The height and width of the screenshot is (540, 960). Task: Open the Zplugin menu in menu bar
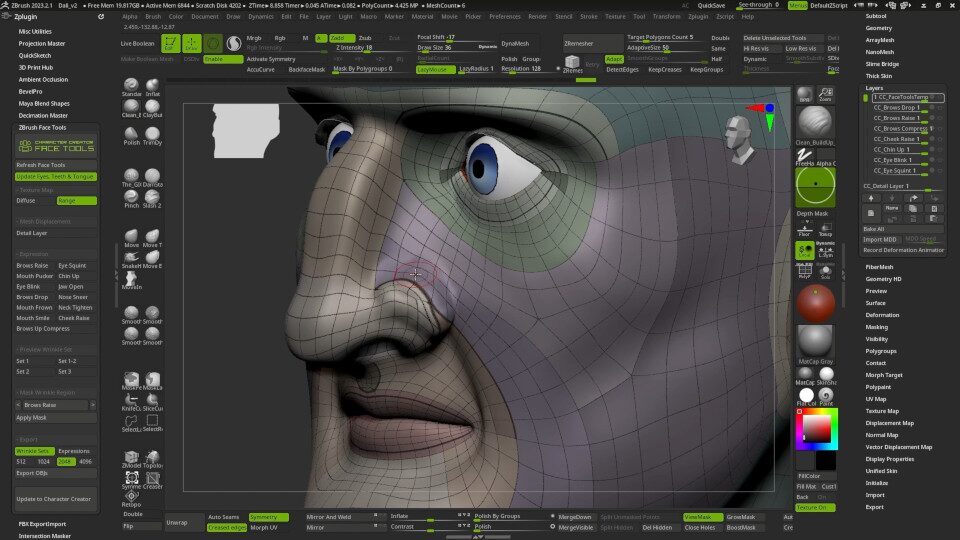point(698,16)
